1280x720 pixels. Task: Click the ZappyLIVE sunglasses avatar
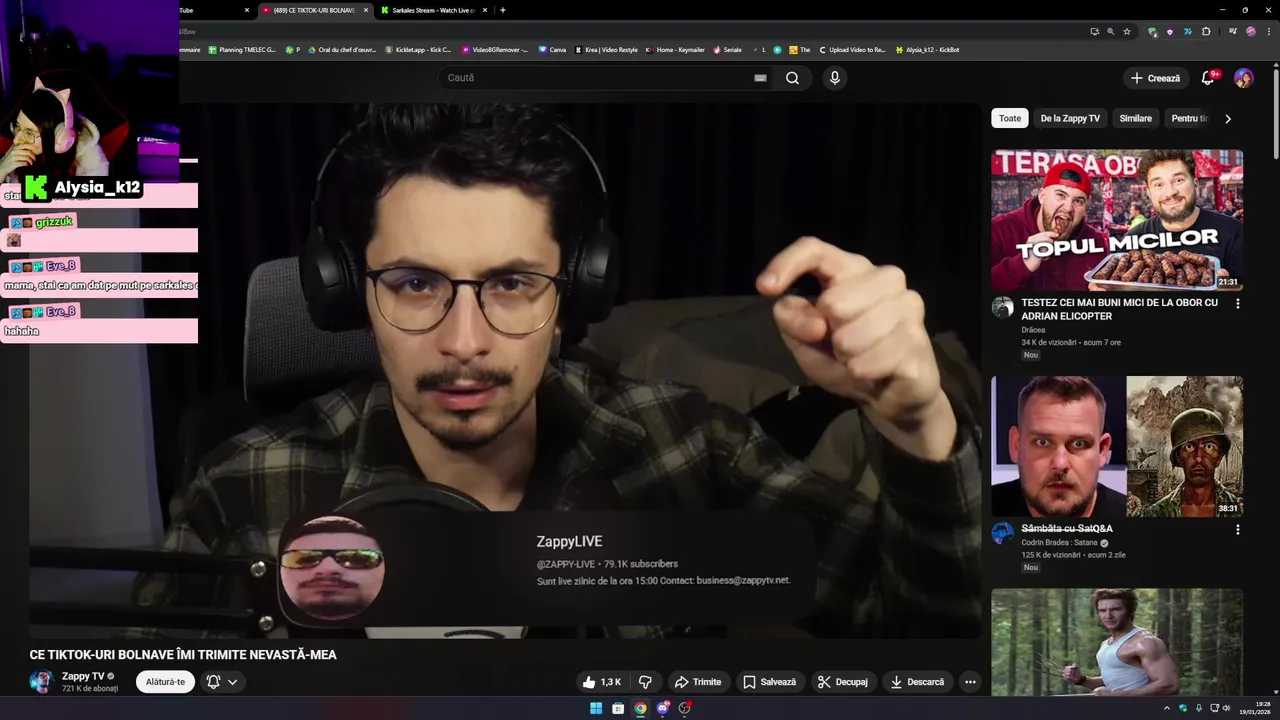(331, 568)
